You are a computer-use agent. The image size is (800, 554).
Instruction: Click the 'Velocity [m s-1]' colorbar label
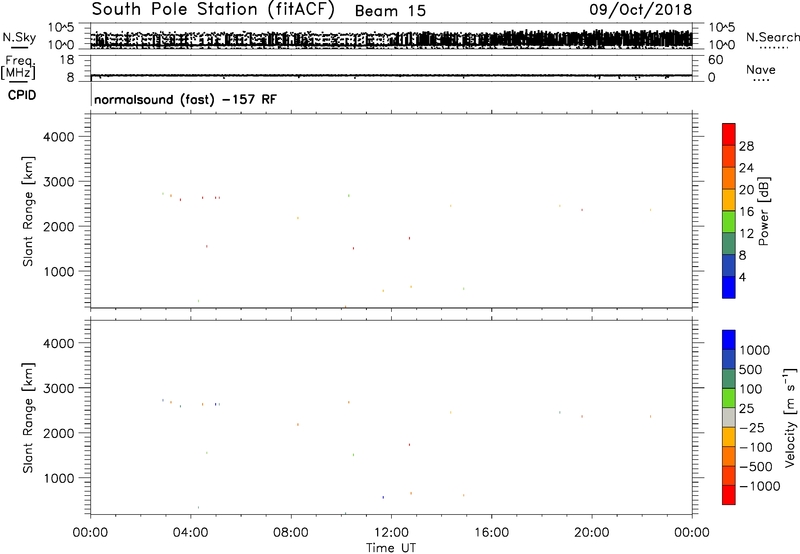(790, 417)
